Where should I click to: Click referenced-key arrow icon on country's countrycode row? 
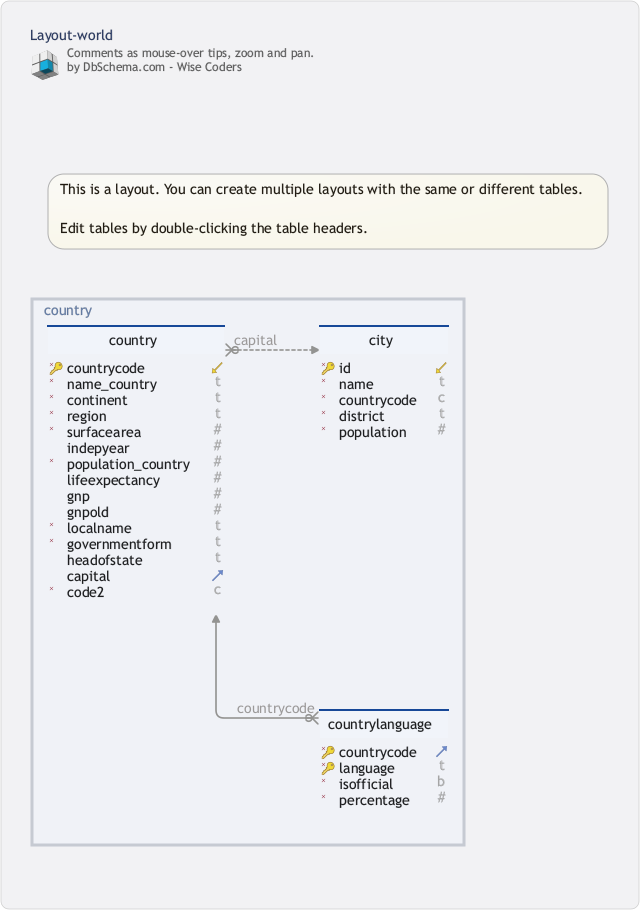[x=217, y=368]
